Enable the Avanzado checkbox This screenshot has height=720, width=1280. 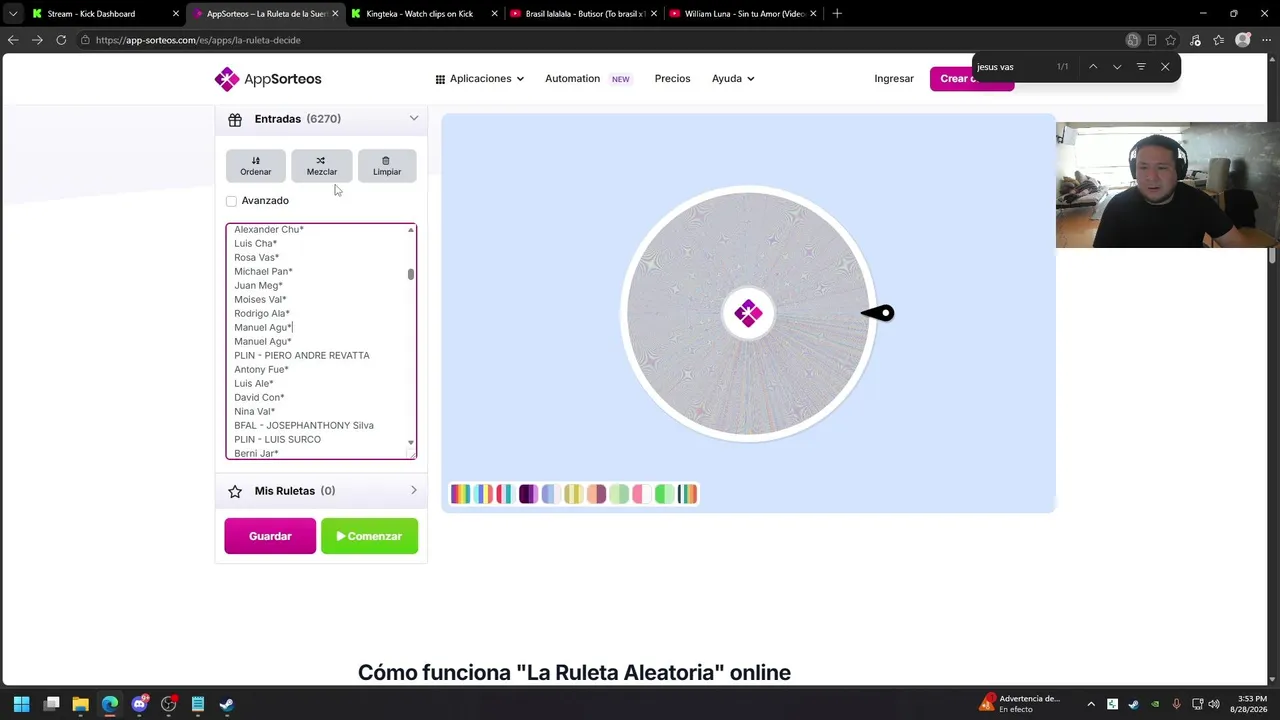click(x=231, y=201)
